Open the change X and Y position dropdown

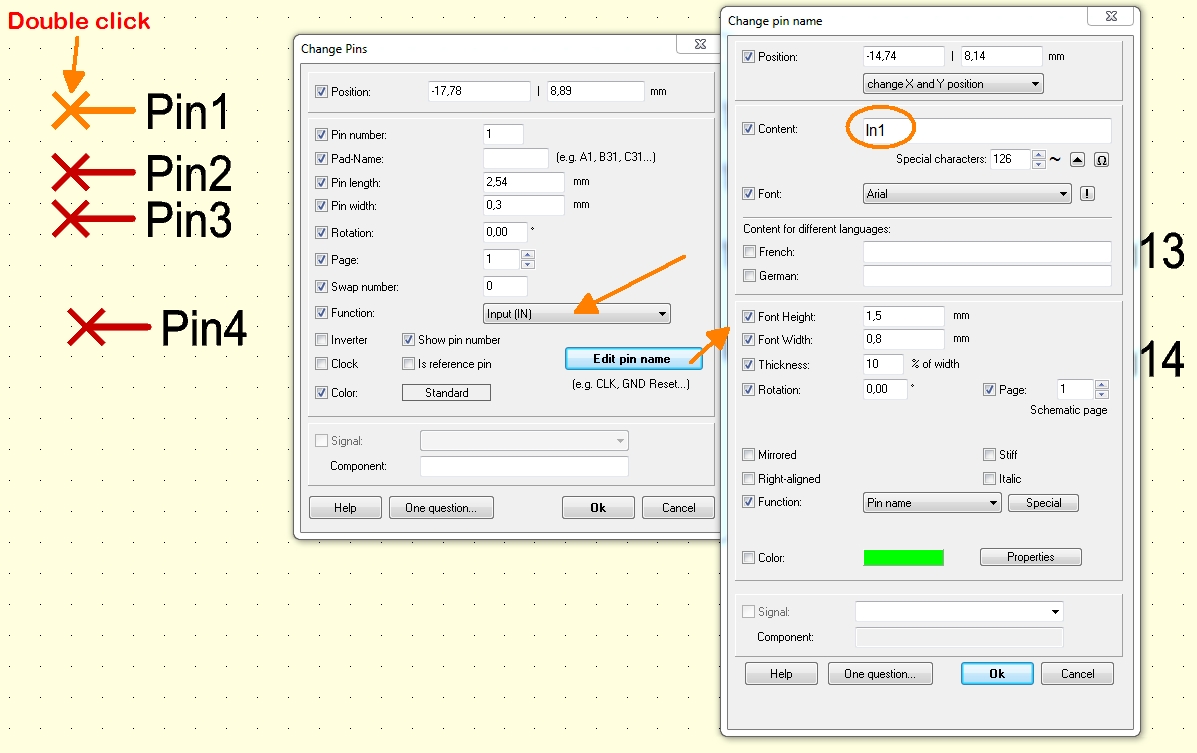coord(1036,83)
